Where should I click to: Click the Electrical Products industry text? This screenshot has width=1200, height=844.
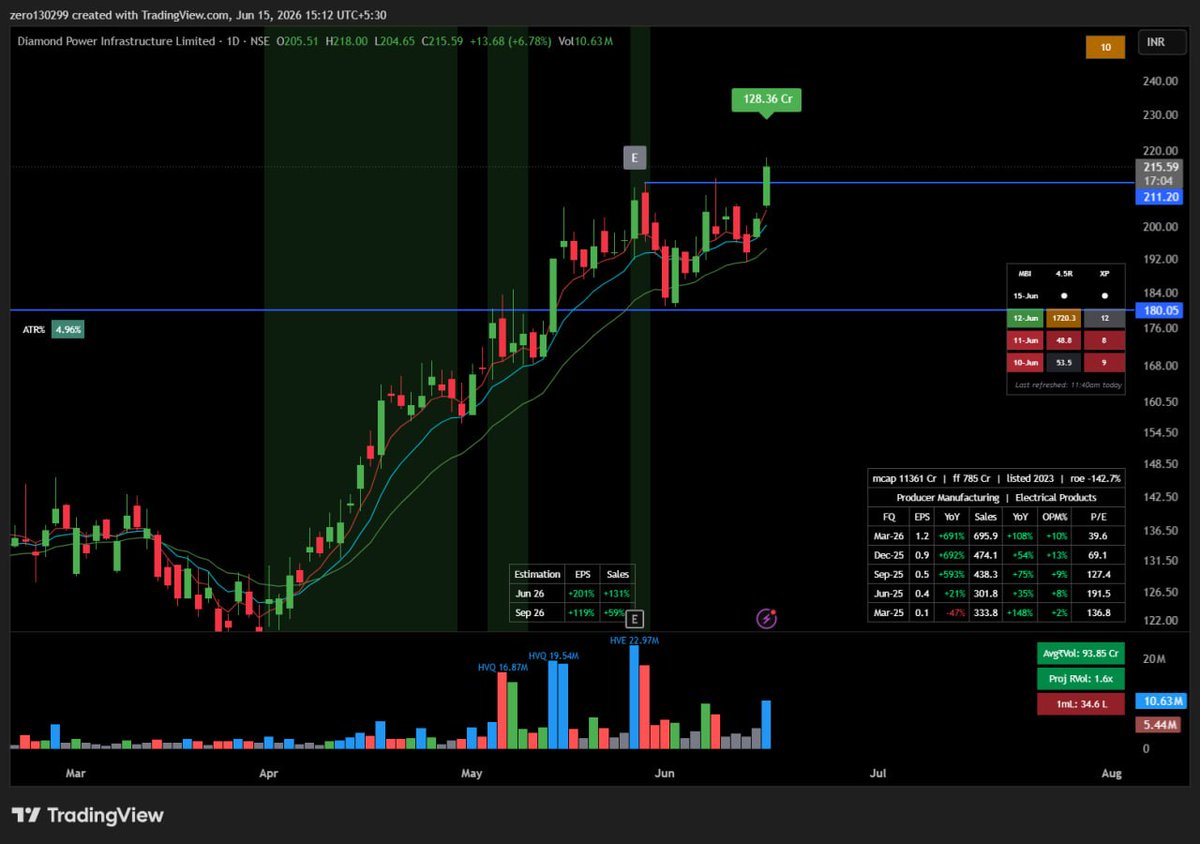[x=1056, y=497]
